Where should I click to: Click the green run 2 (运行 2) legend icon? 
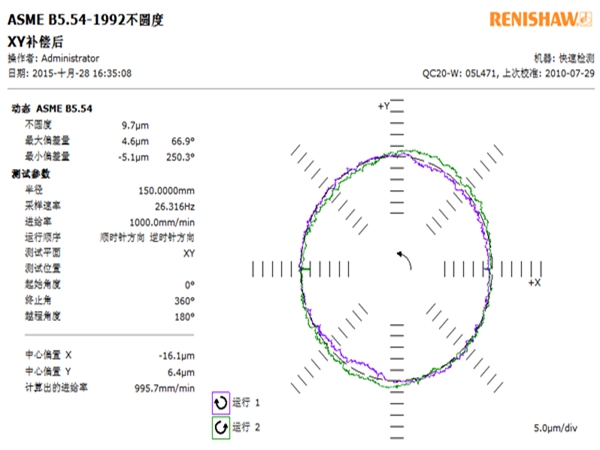click(220, 427)
